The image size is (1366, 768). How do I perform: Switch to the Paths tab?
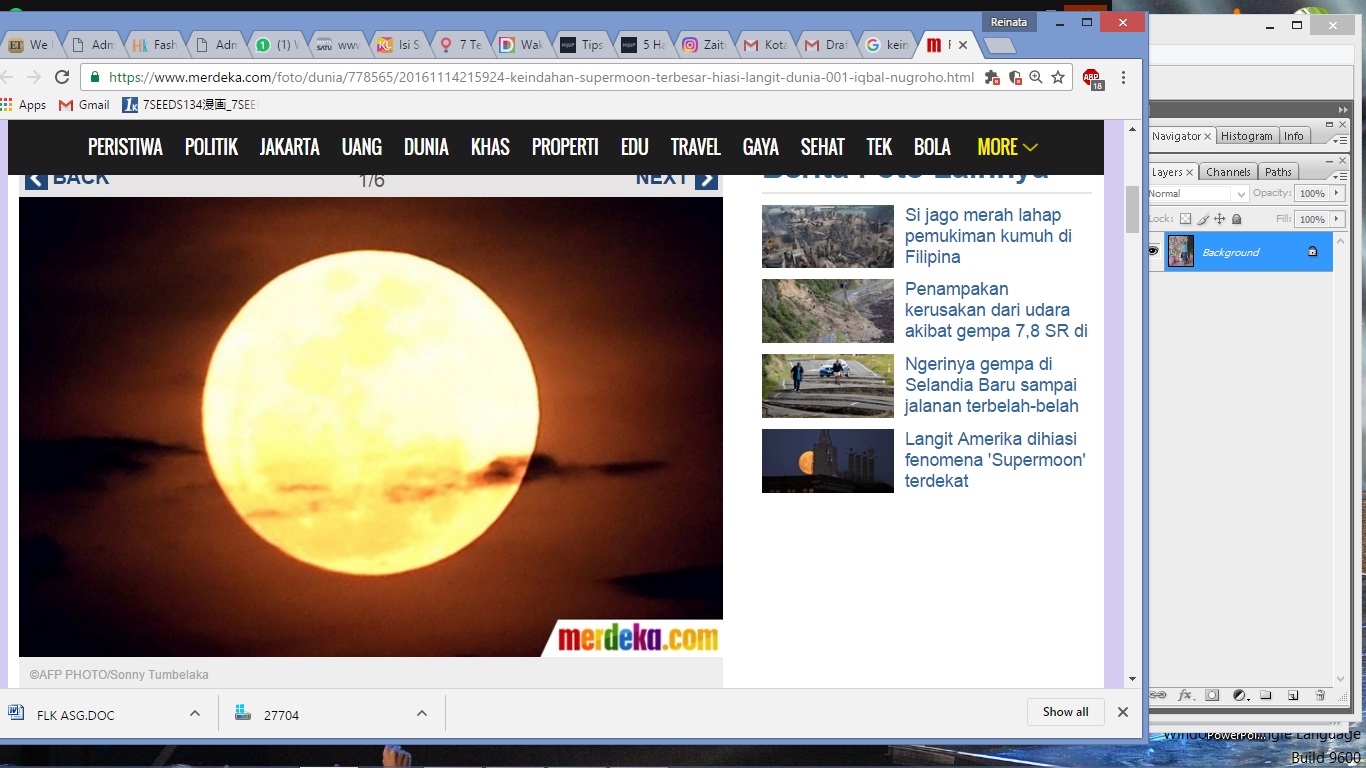pyautogui.click(x=1278, y=172)
